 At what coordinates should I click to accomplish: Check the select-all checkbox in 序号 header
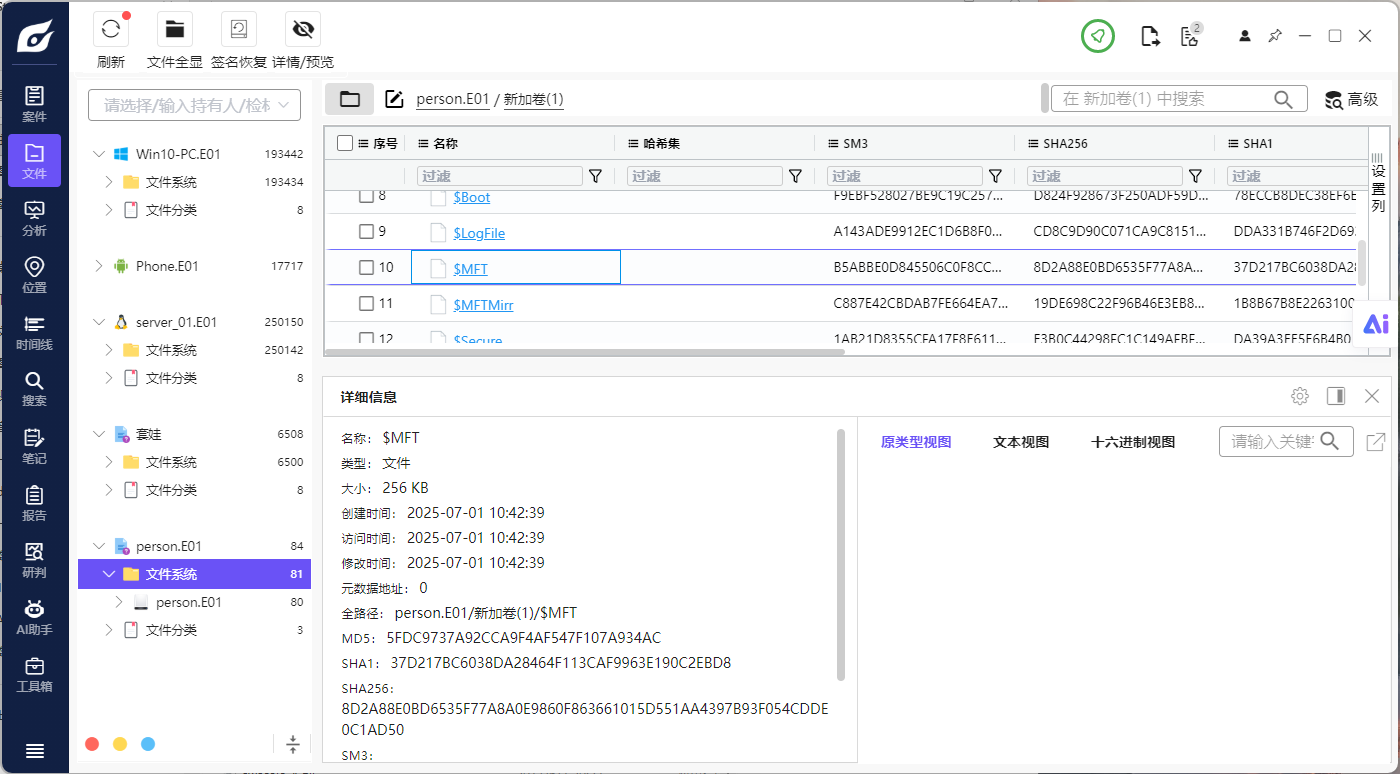pyautogui.click(x=345, y=143)
